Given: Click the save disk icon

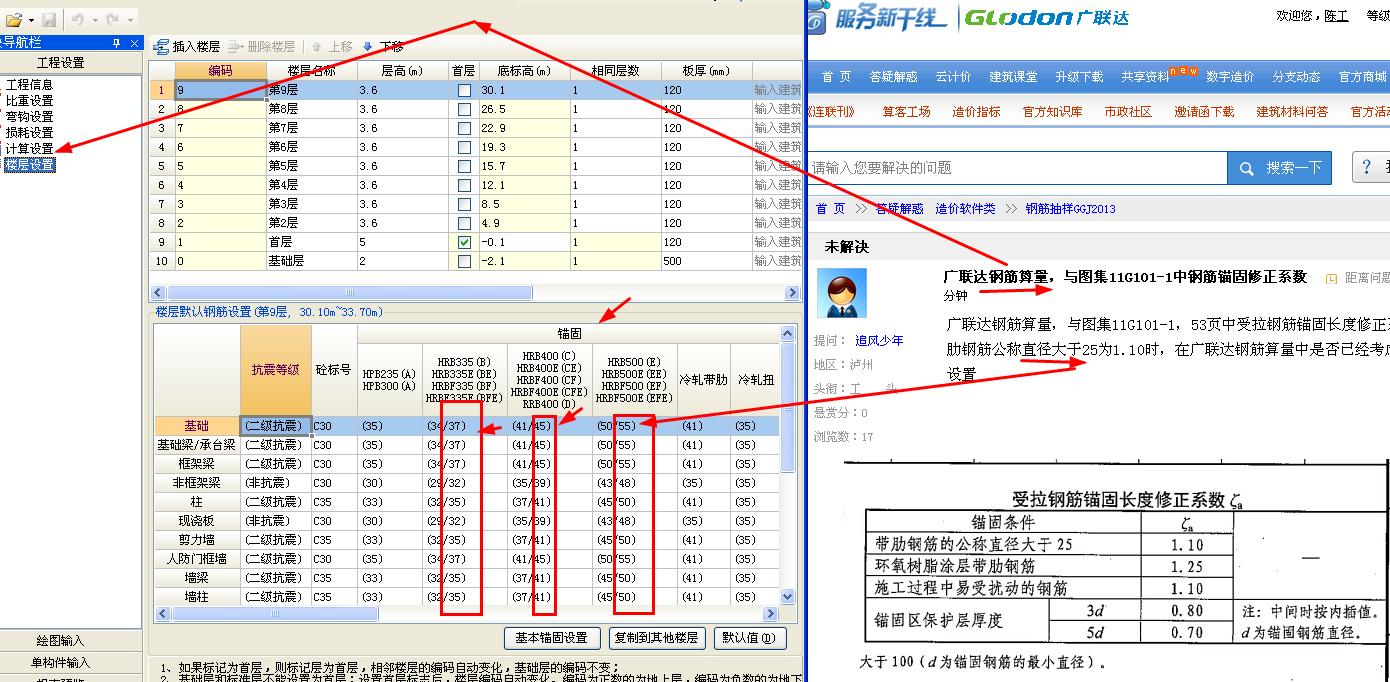Looking at the screenshot, I should pyautogui.click(x=47, y=20).
